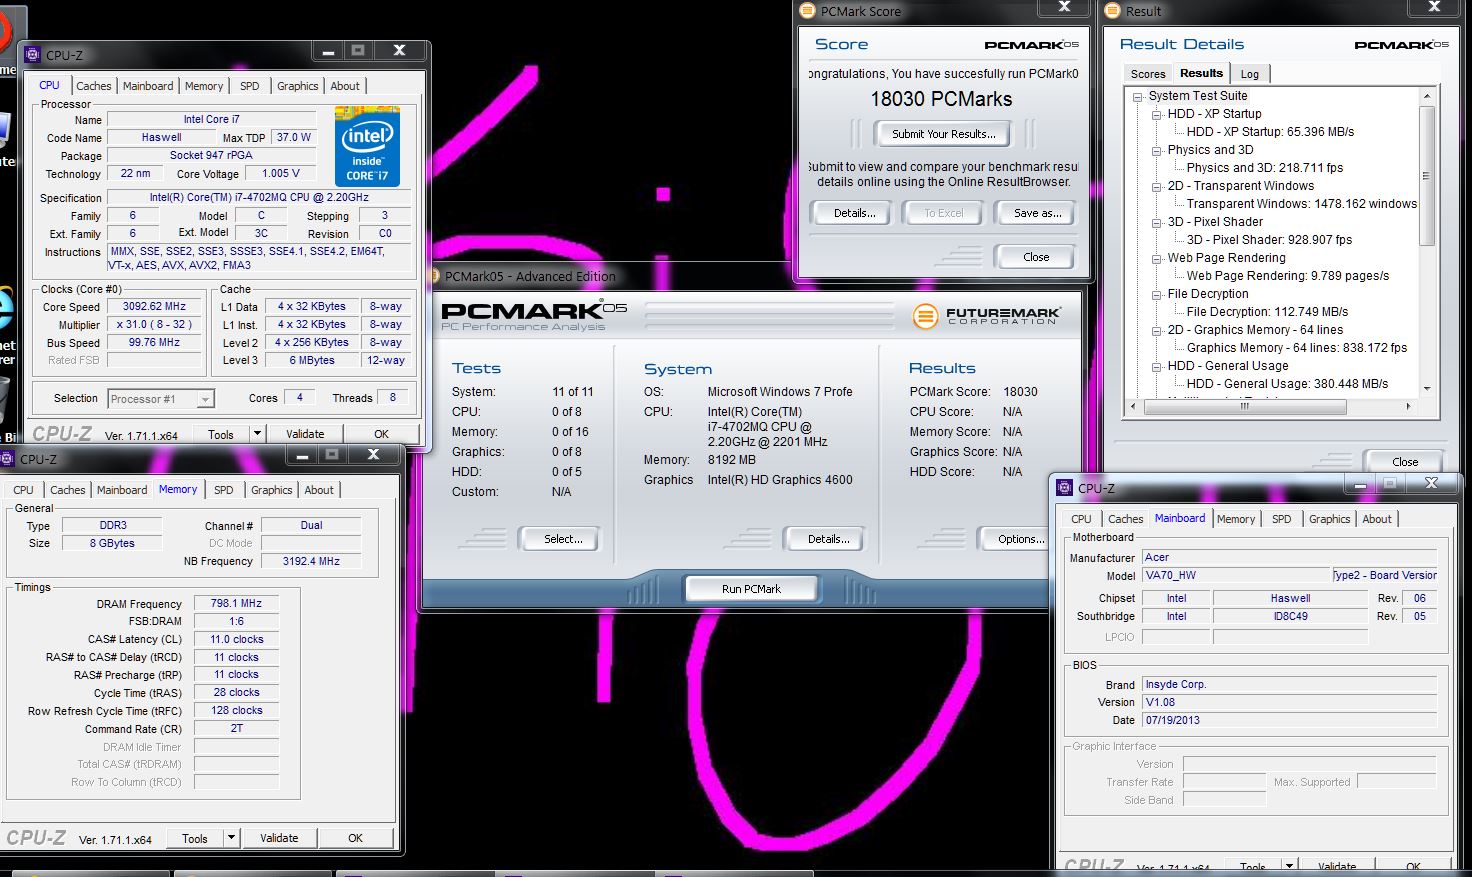Collapse the HDD - XP Startup node
Image resolution: width=1472 pixels, height=877 pixels.
click(1156, 115)
